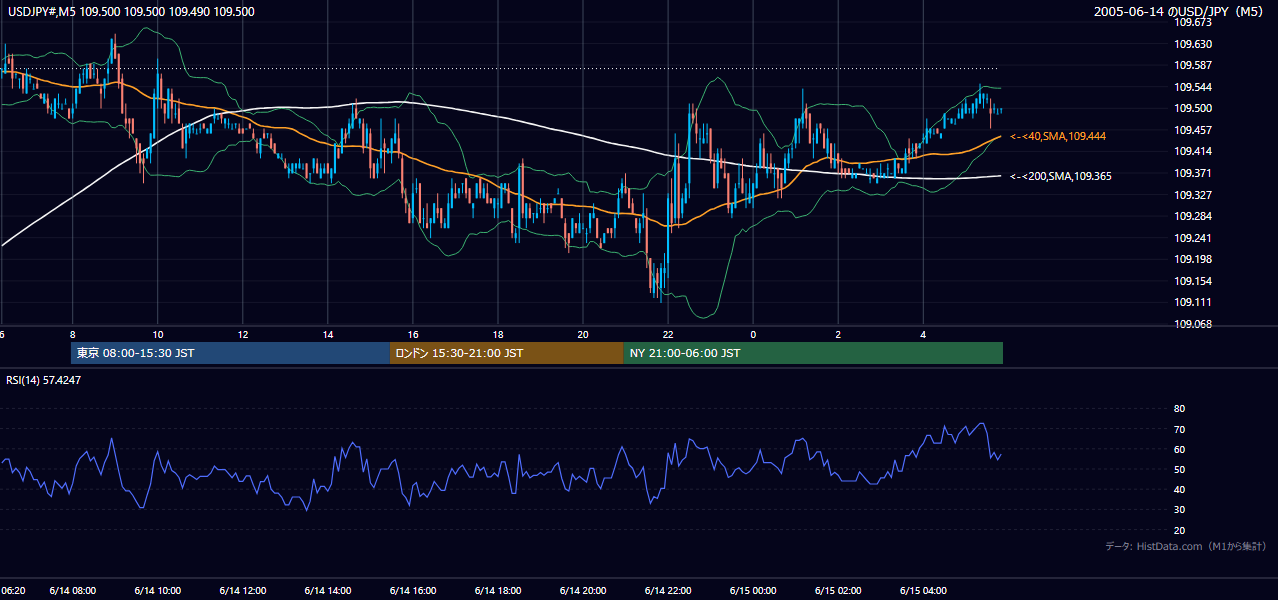Screen dimensions: 1278x600
Task: Click price level 109.111 on the axis
Action: (1195, 302)
